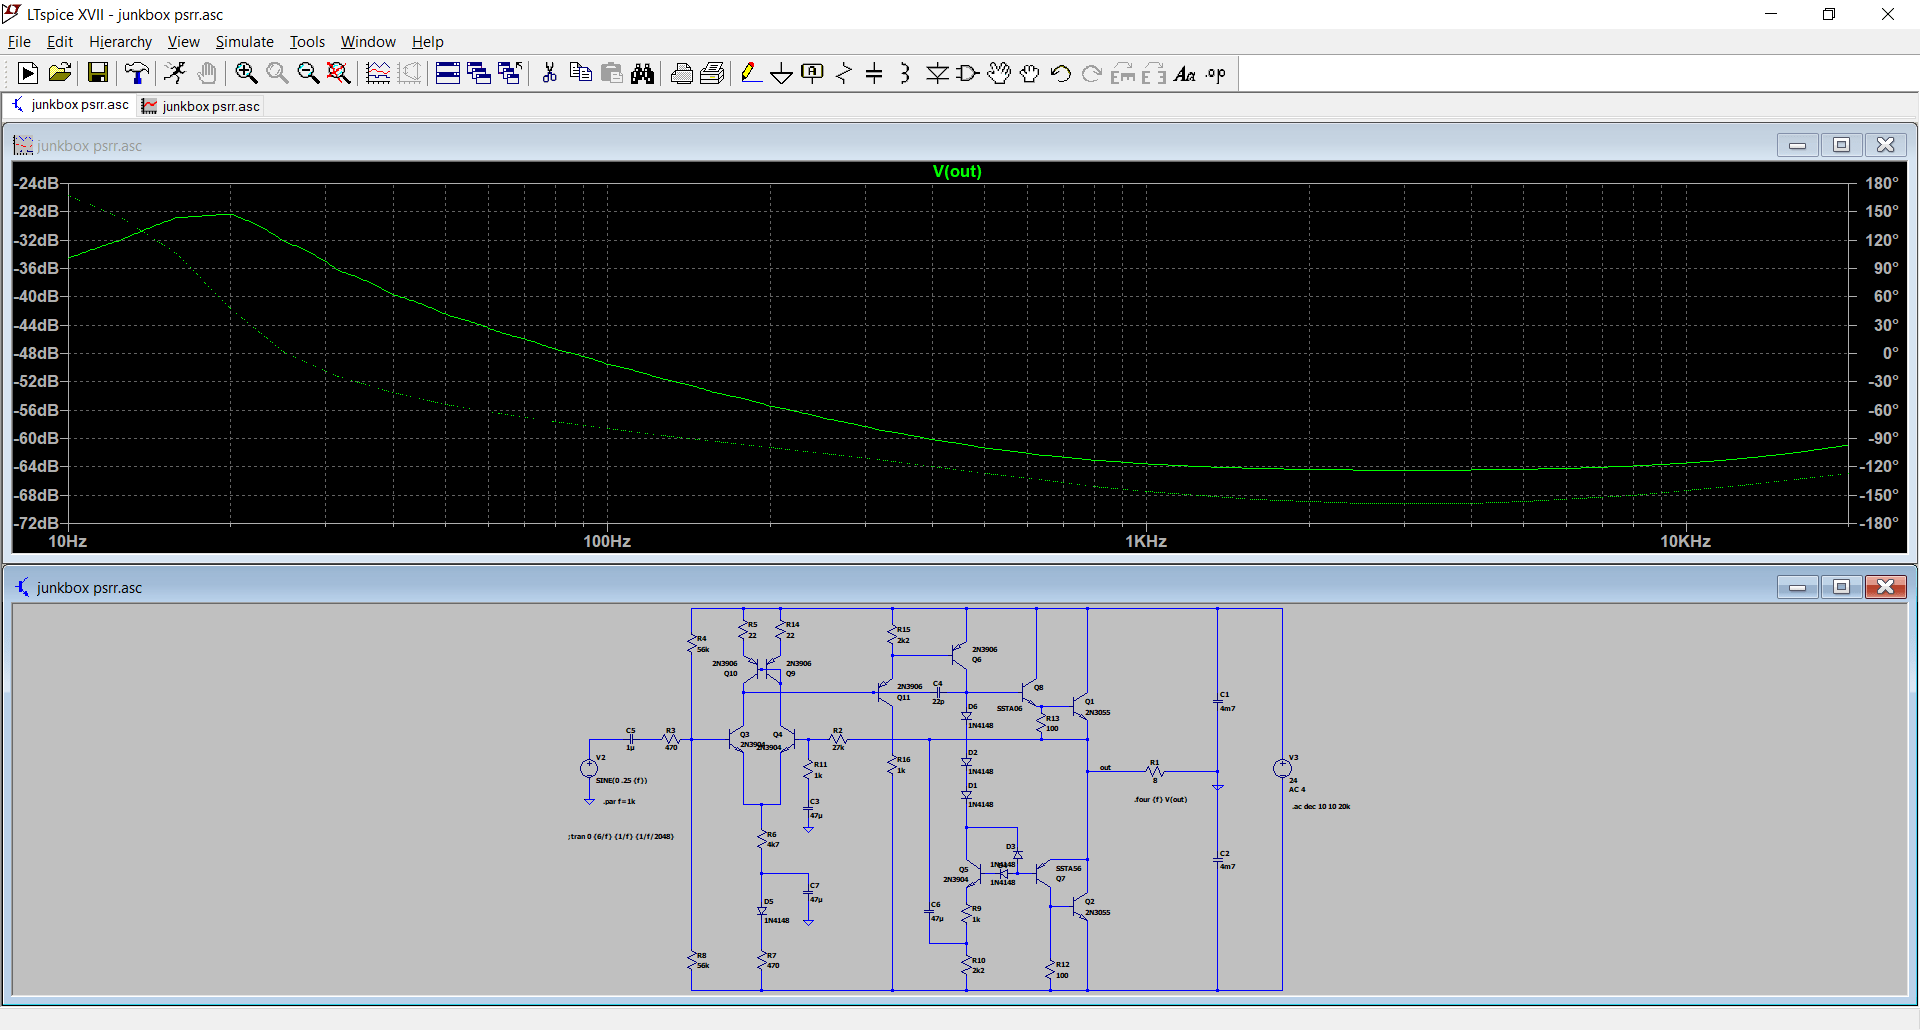Image resolution: width=1920 pixels, height=1030 pixels.
Task: Save the schematic with the floppy icon
Action: point(97,73)
